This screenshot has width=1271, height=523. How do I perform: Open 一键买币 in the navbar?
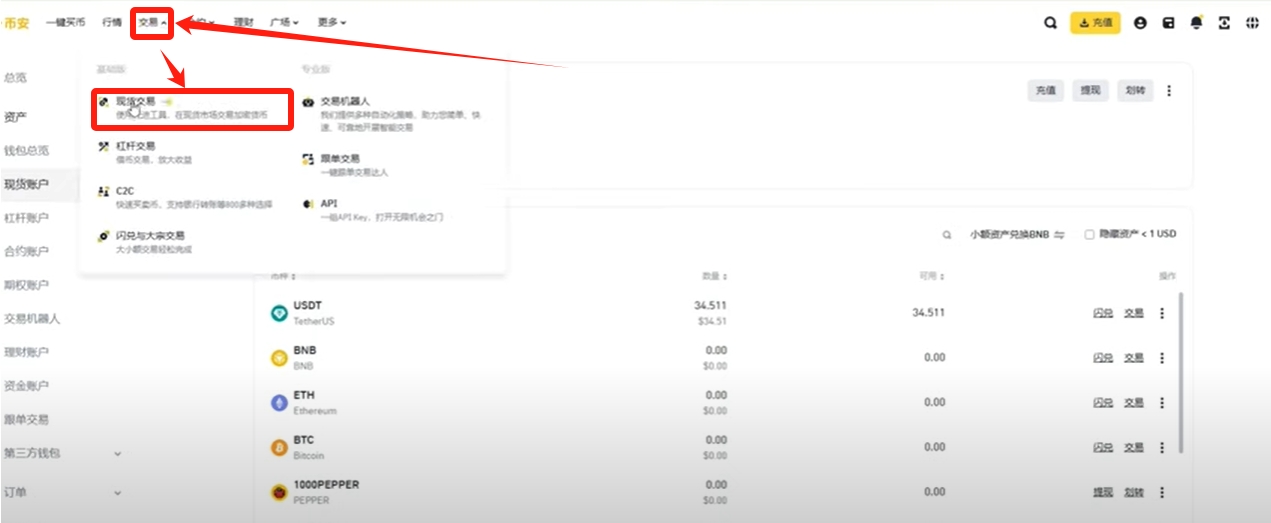click(x=65, y=22)
